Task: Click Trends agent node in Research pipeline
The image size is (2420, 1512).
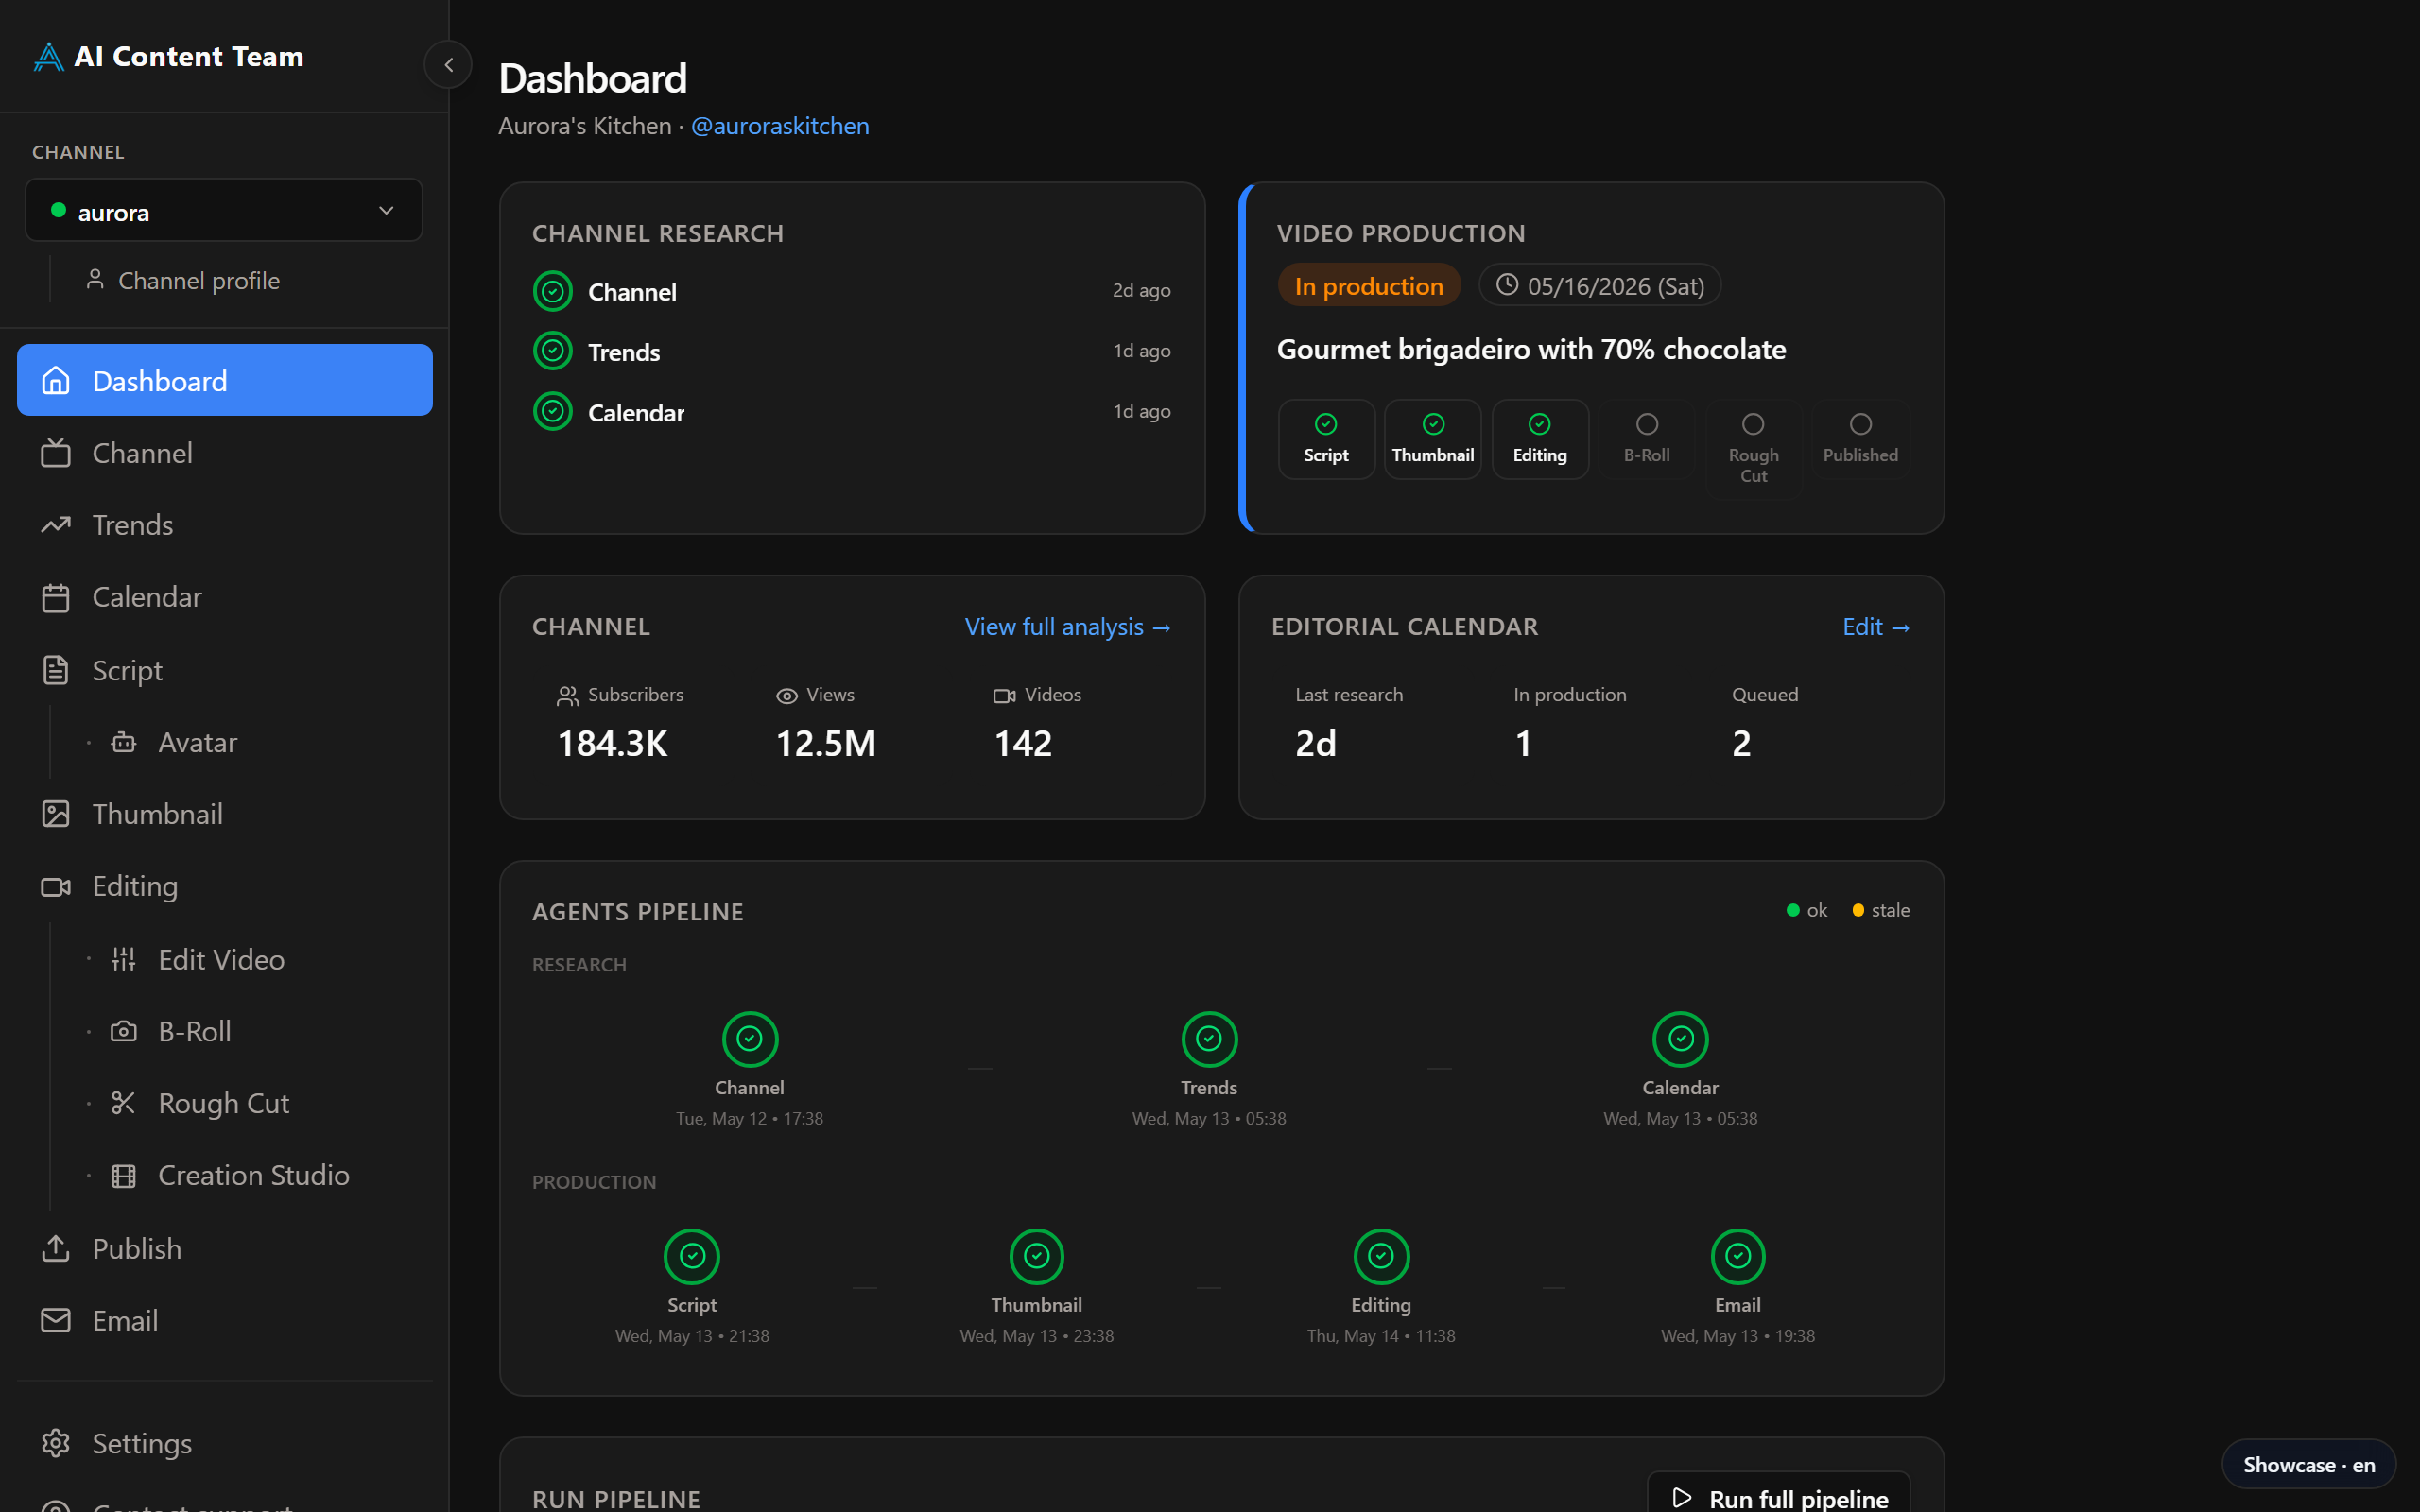Action: coord(1209,1039)
